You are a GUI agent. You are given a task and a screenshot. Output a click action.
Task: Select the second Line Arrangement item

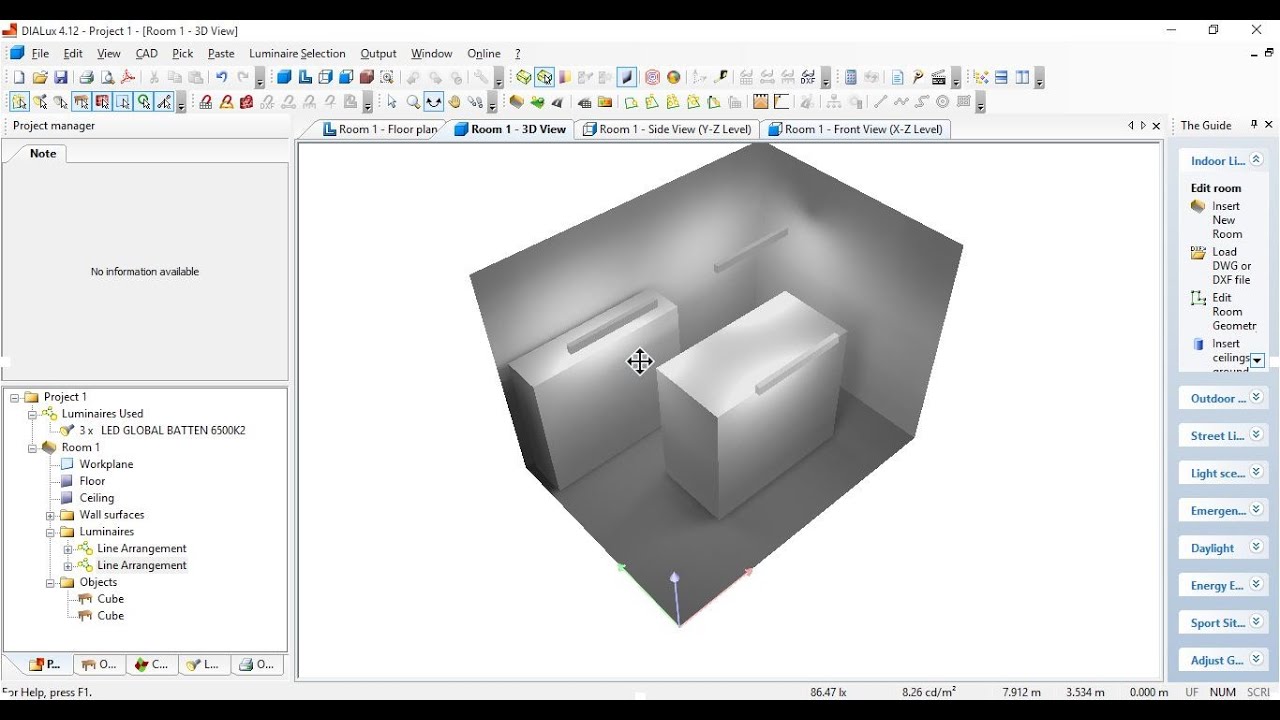click(x=141, y=566)
